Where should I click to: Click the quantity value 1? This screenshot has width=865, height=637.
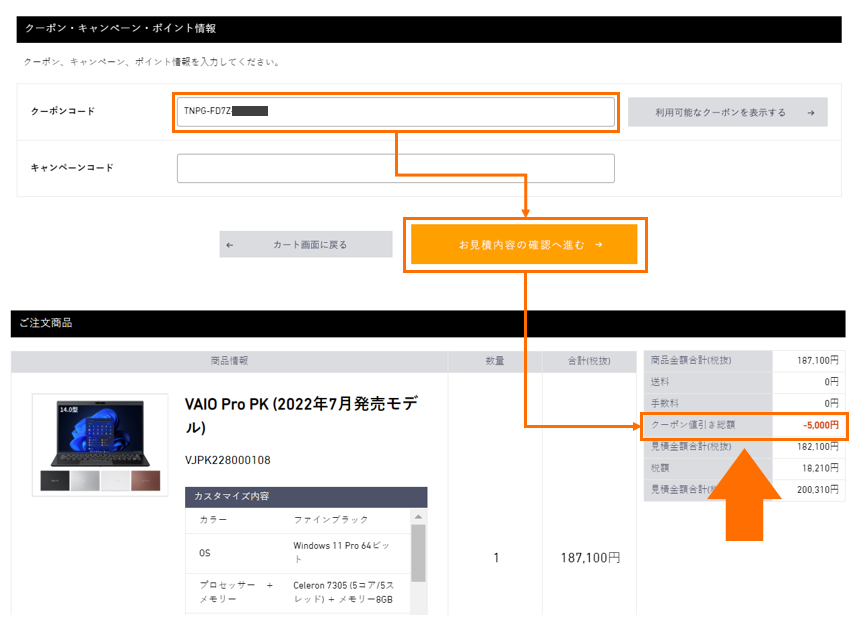[x=496, y=558]
